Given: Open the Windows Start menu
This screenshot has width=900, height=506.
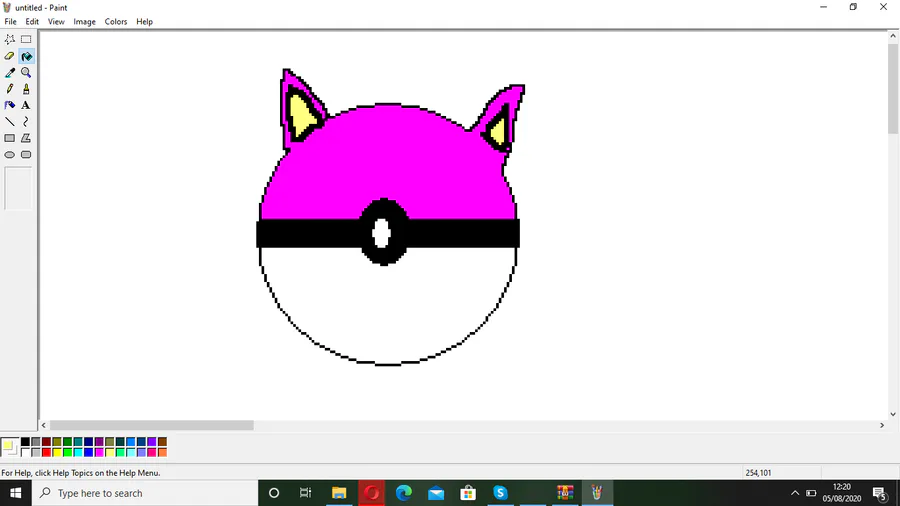Looking at the screenshot, I should click(x=15, y=493).
